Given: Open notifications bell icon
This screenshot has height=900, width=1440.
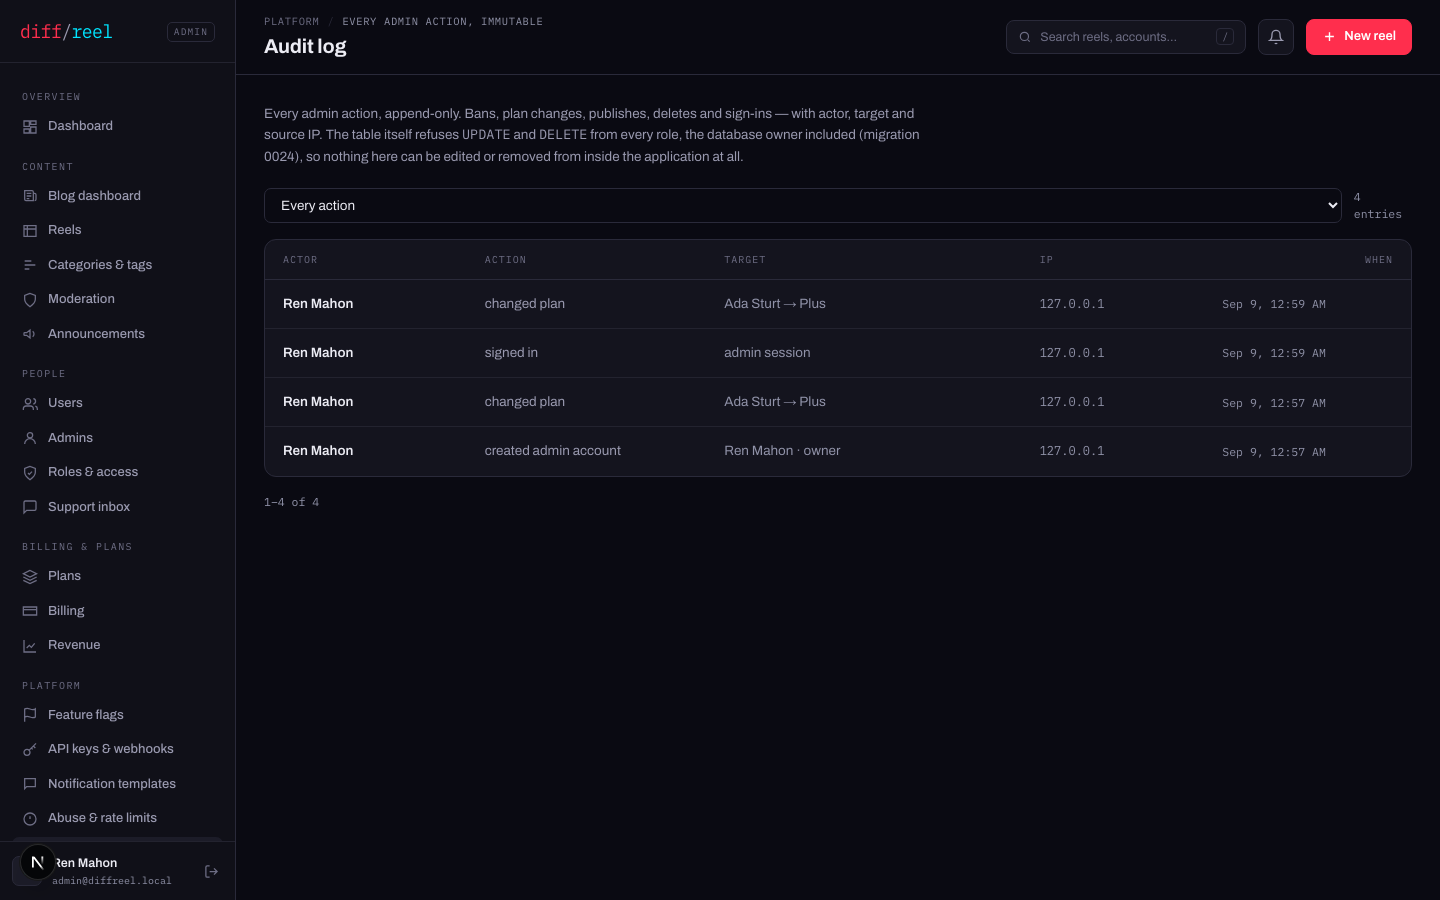Looking at the screenshot, I should pos(1276,37).
